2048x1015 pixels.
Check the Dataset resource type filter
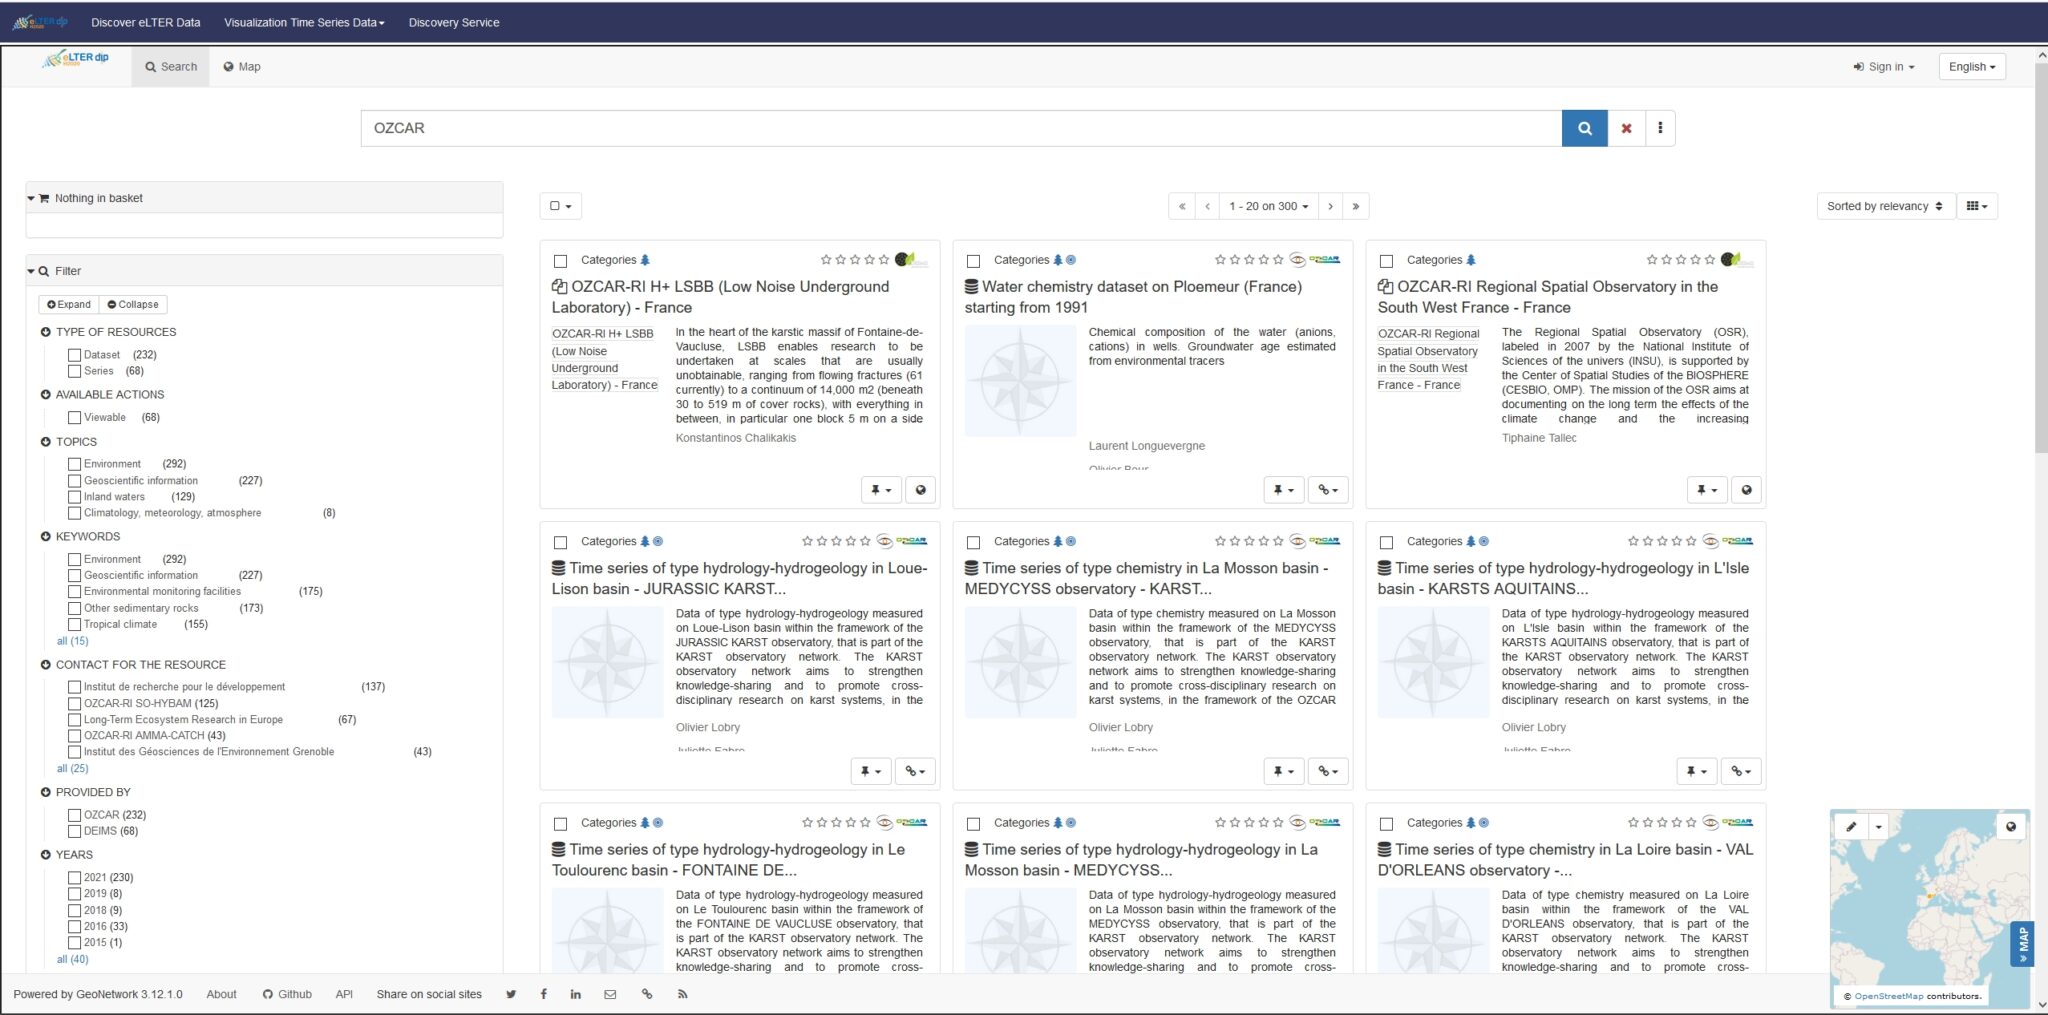[75, 355]
